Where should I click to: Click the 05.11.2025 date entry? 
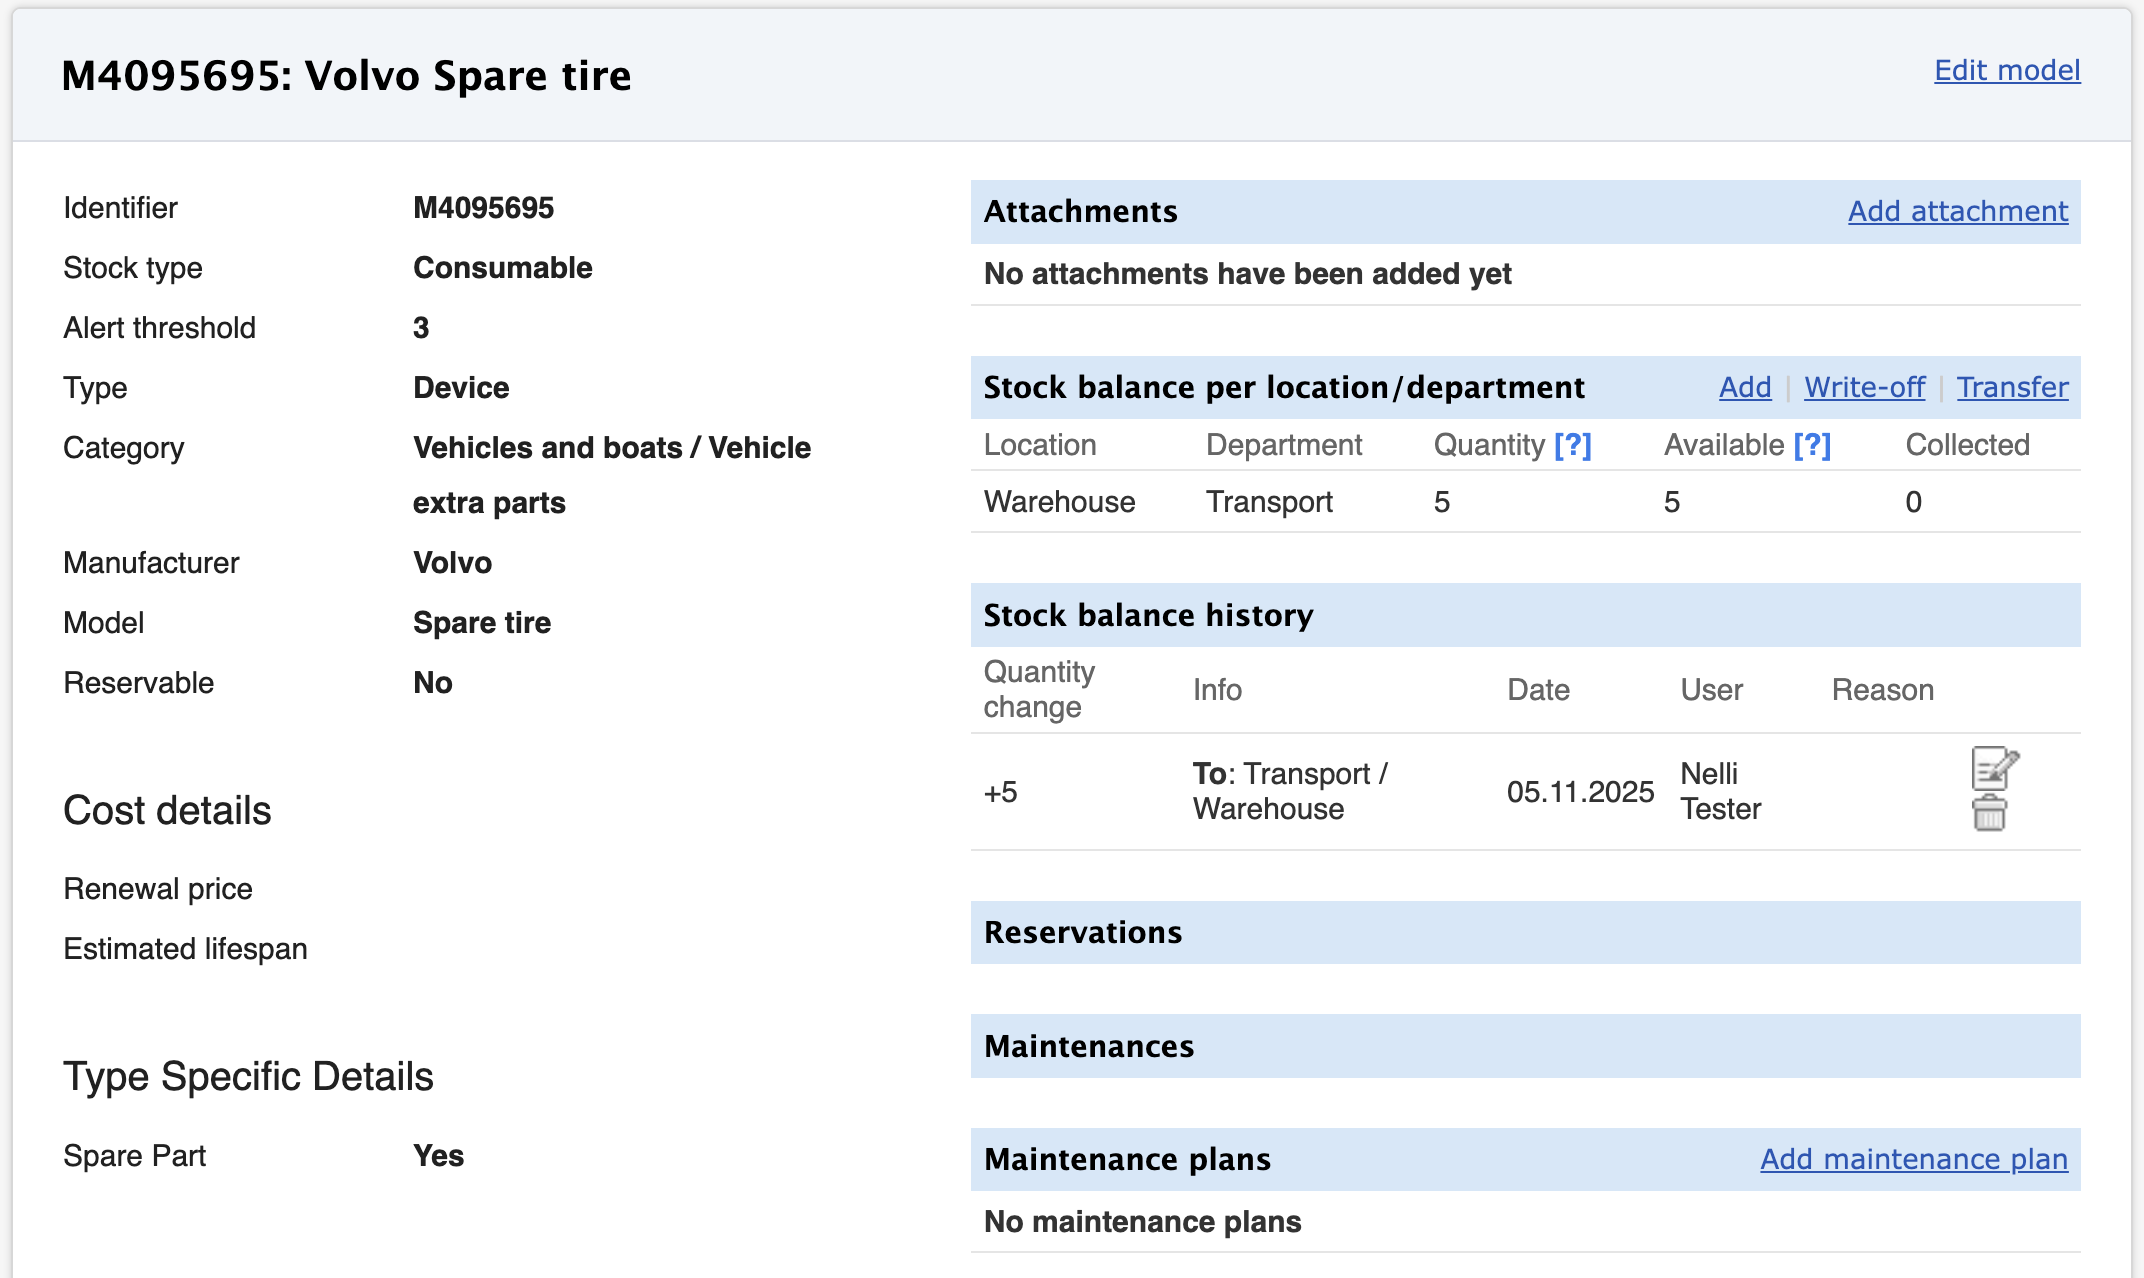tap(1580, 792)
